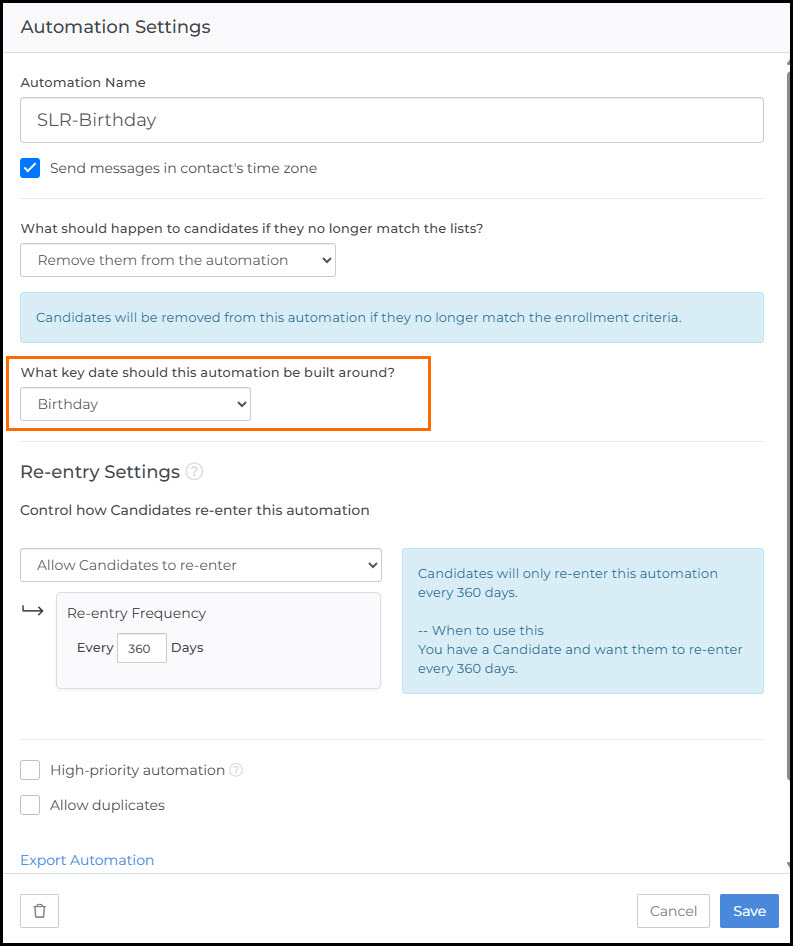This screenshot has height=946, width=793.
Task: Click the High-priority automation help icon
Action: point(236,770)
